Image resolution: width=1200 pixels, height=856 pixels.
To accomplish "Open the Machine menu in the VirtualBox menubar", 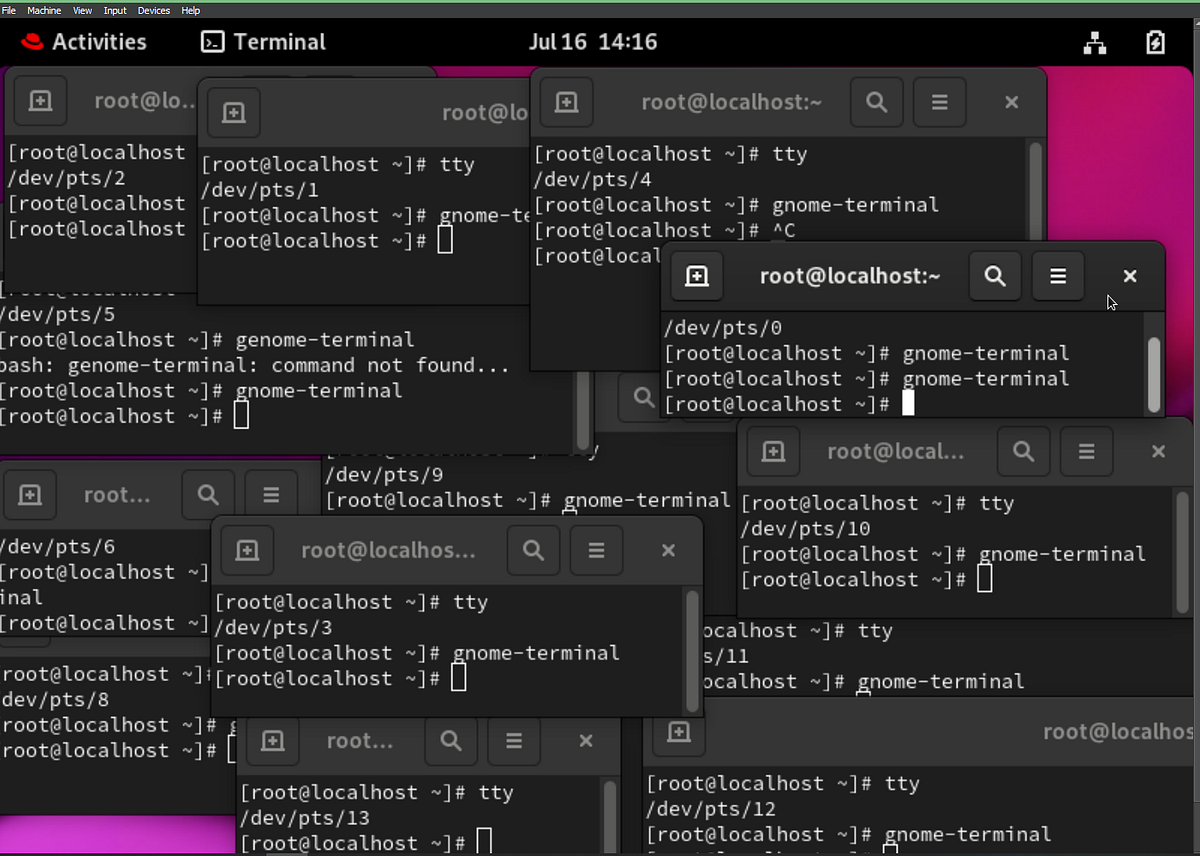I will (x=42, y=10).
